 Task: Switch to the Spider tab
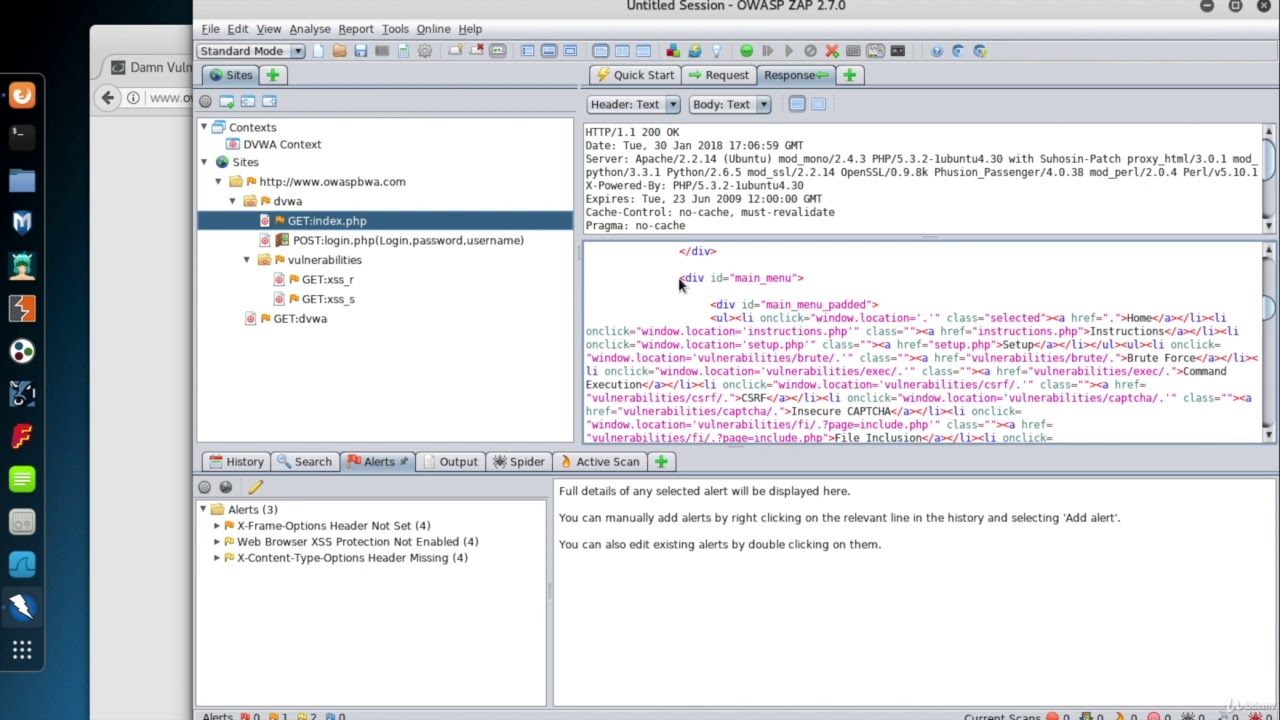pos(518,462)
